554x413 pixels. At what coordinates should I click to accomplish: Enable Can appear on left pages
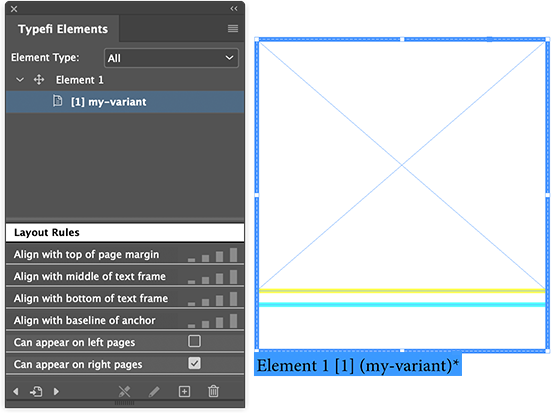[x=194, y=341]
